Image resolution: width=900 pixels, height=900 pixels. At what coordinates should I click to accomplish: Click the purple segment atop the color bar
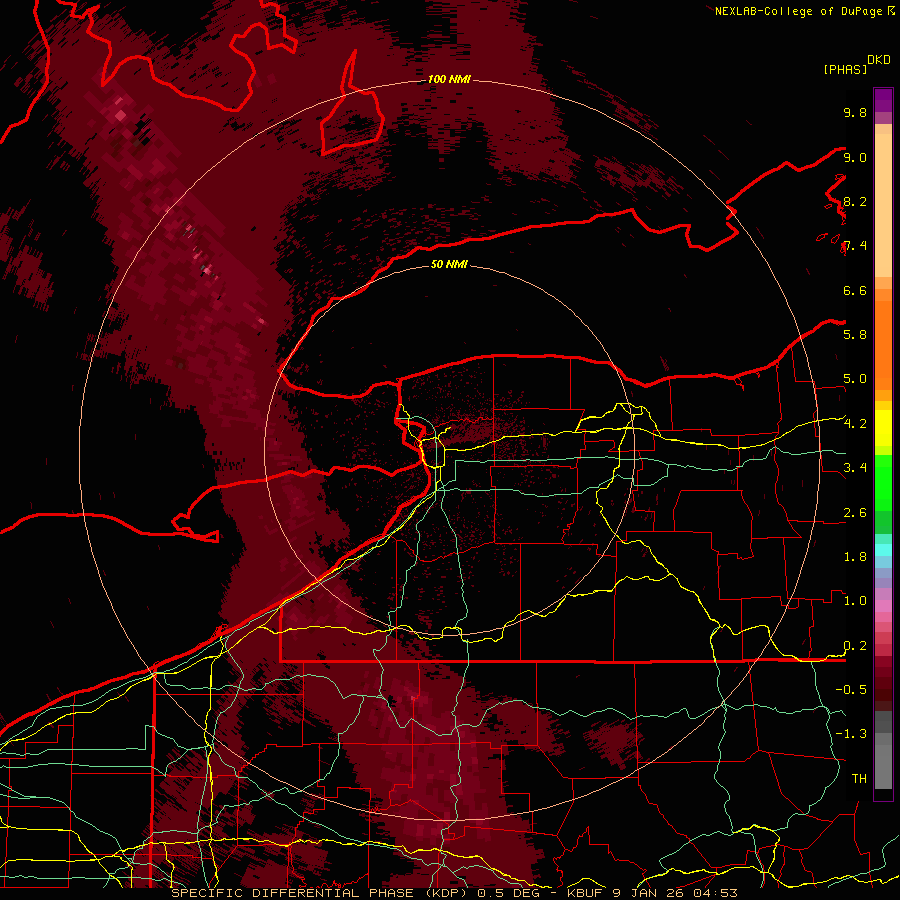883,100
